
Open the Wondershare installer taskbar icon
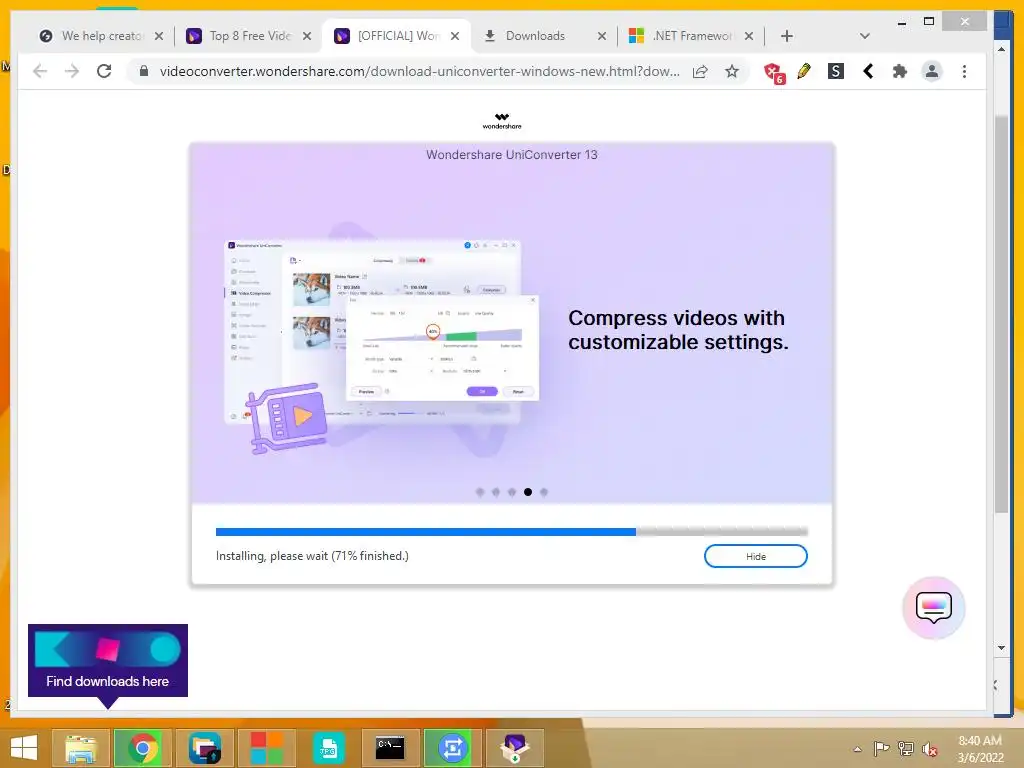[x=514, y=748]
